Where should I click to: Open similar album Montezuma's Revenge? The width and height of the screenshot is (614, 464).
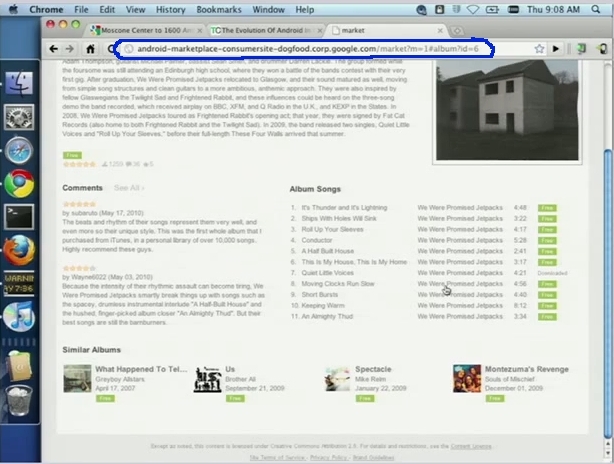click(x=526, y=369)
